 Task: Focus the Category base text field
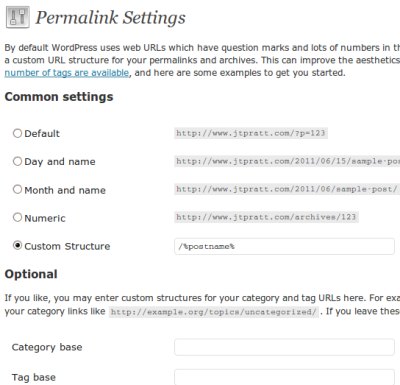[284, 347]
